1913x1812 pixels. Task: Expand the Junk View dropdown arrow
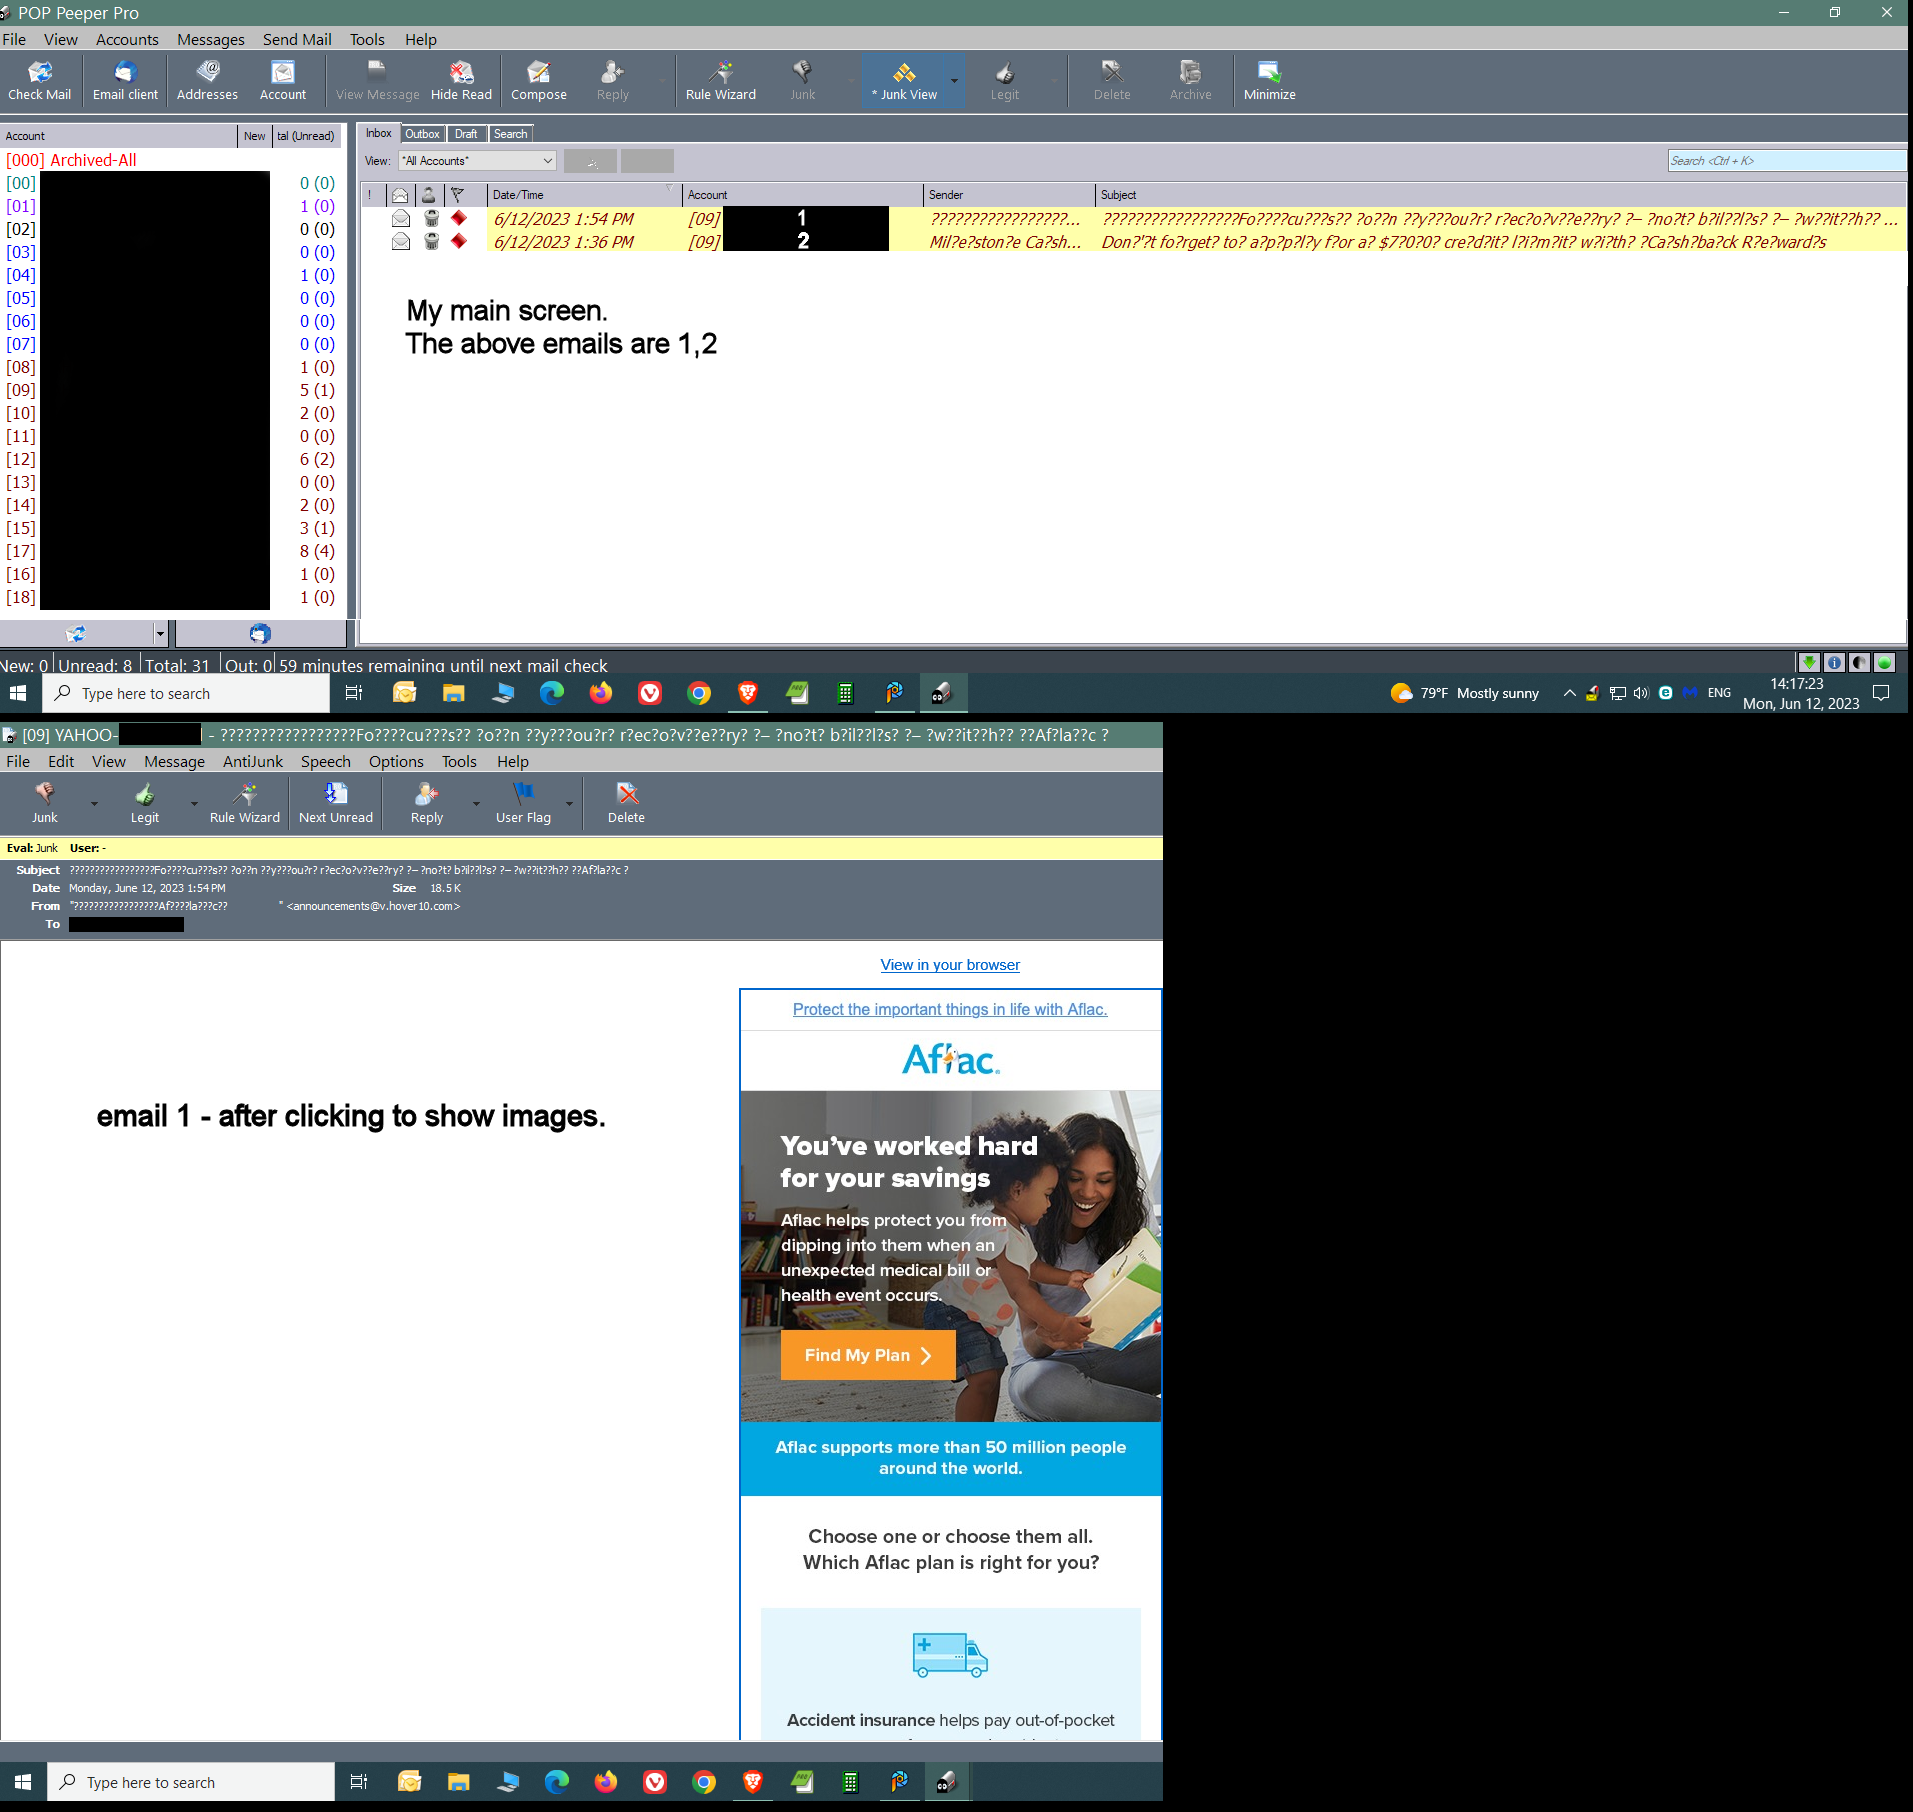tap(954, 81)
